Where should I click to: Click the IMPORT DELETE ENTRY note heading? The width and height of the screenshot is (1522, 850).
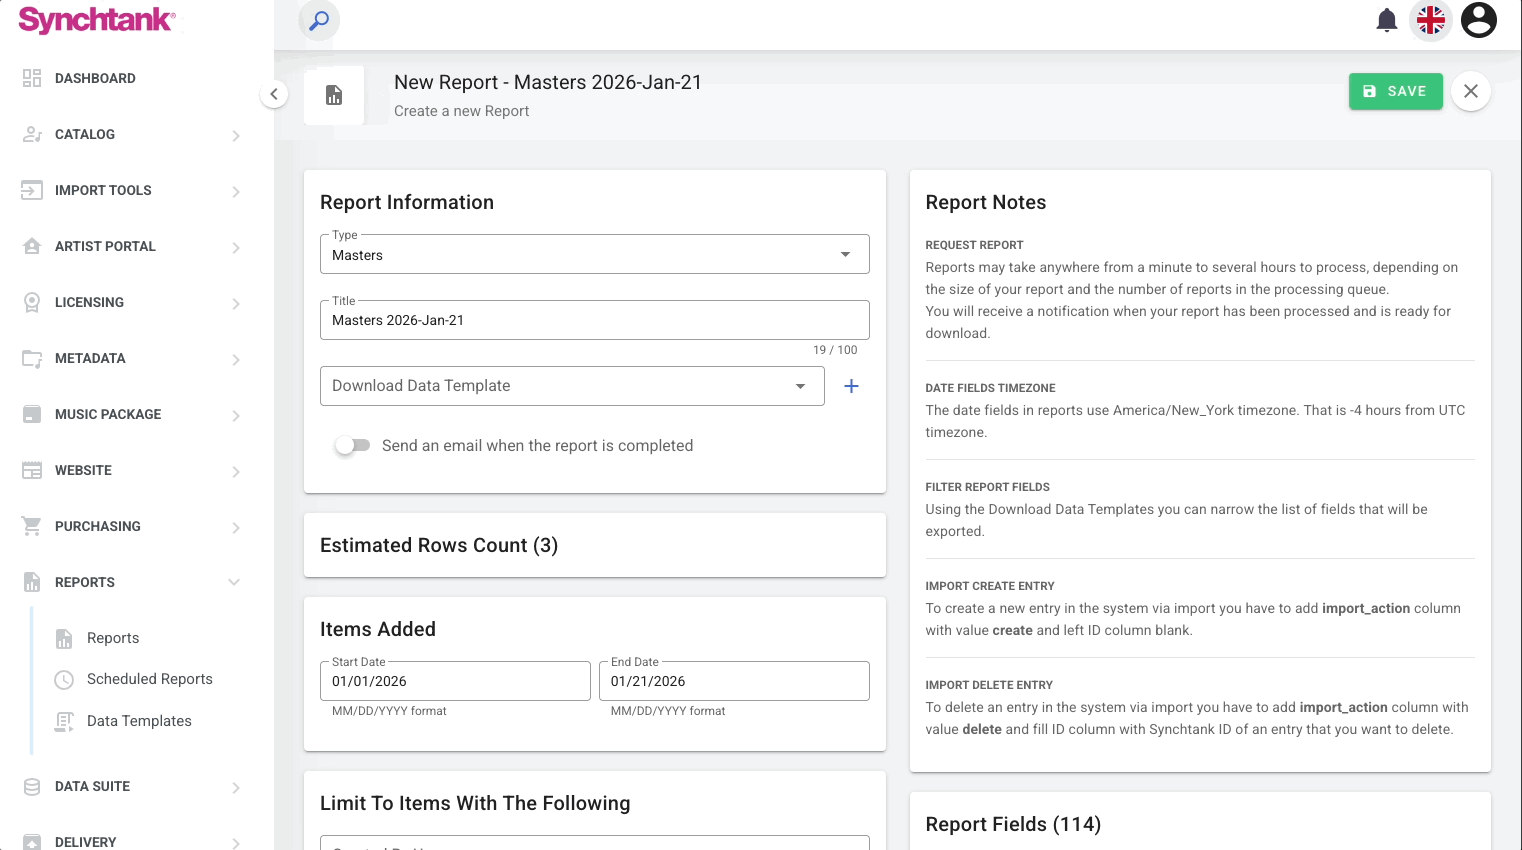tap(989, 685)
